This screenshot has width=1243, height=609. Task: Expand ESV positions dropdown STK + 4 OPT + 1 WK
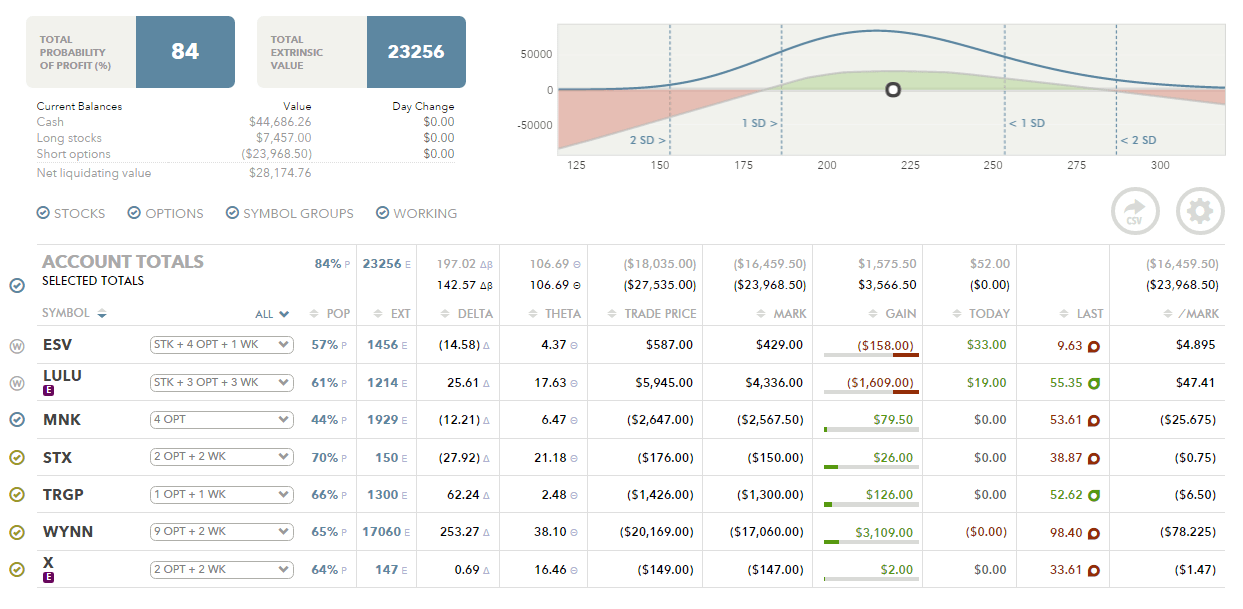coord(221,345)
